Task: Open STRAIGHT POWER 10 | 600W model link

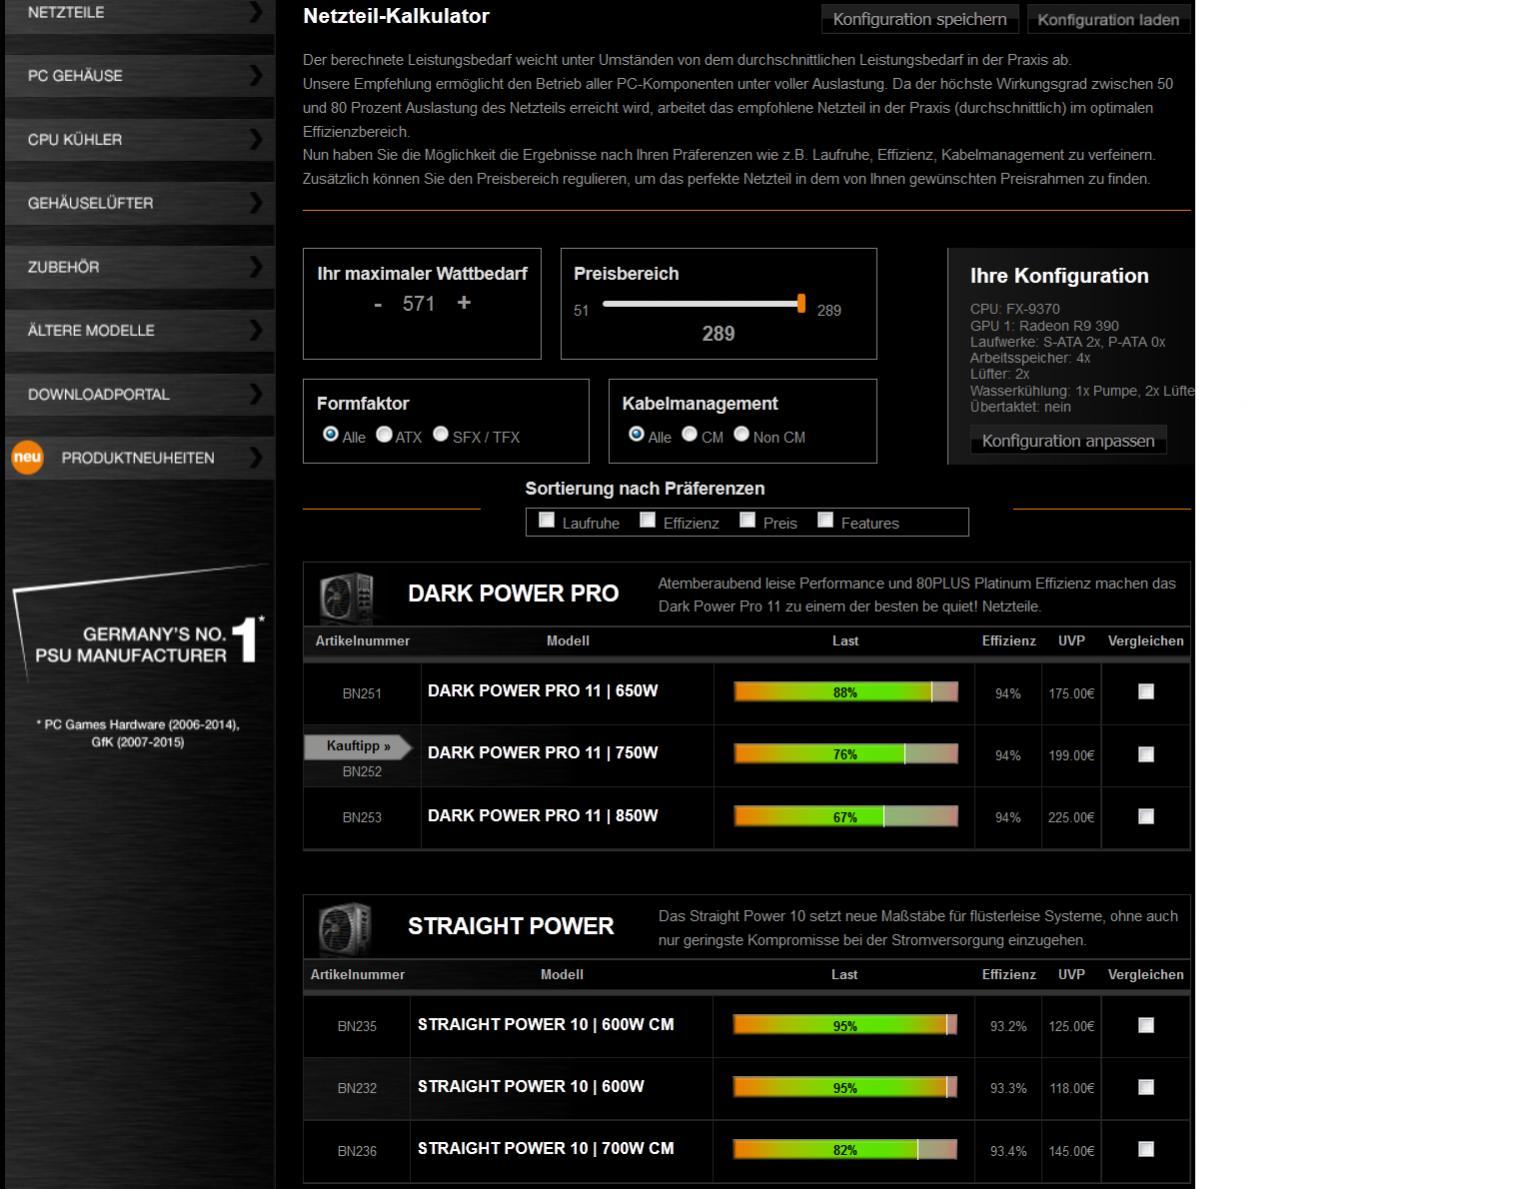Action: click(x=531, y=1087)
